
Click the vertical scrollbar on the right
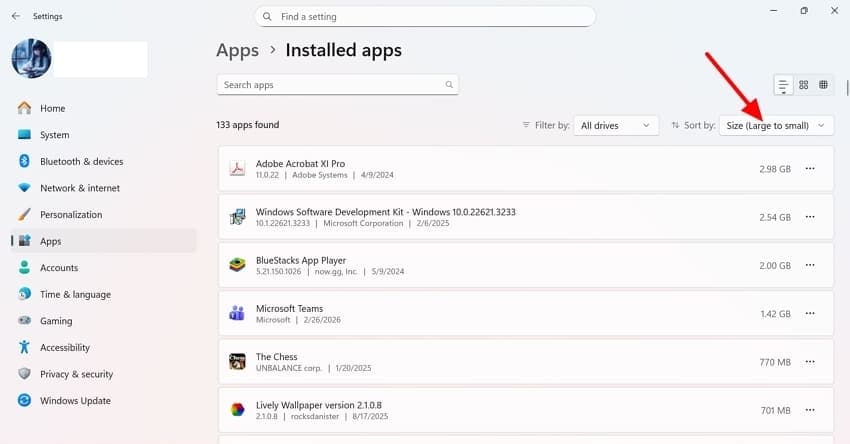[847, 88]
